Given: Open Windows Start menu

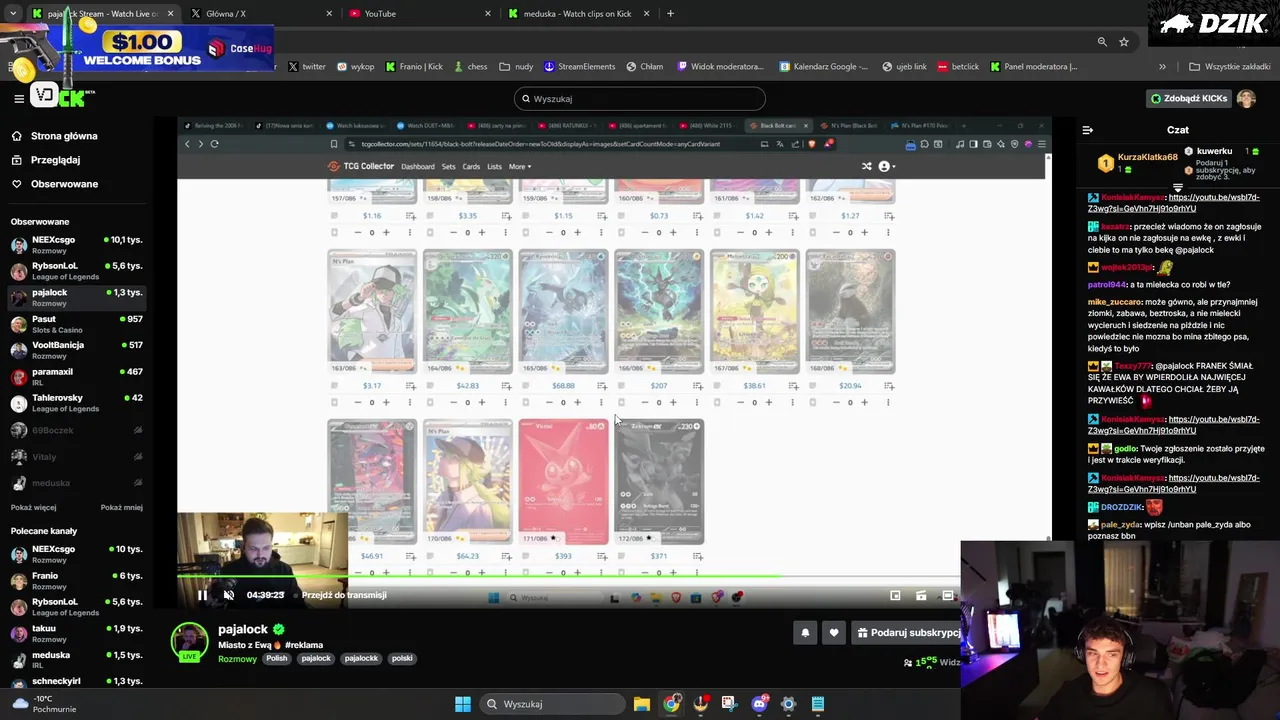Looking at the screenshot, I should pos(463,704).
